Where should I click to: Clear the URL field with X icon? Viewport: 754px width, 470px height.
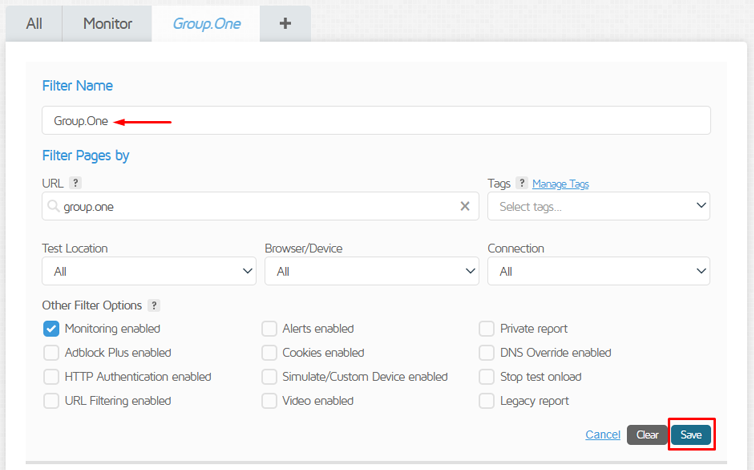(465, 206)
